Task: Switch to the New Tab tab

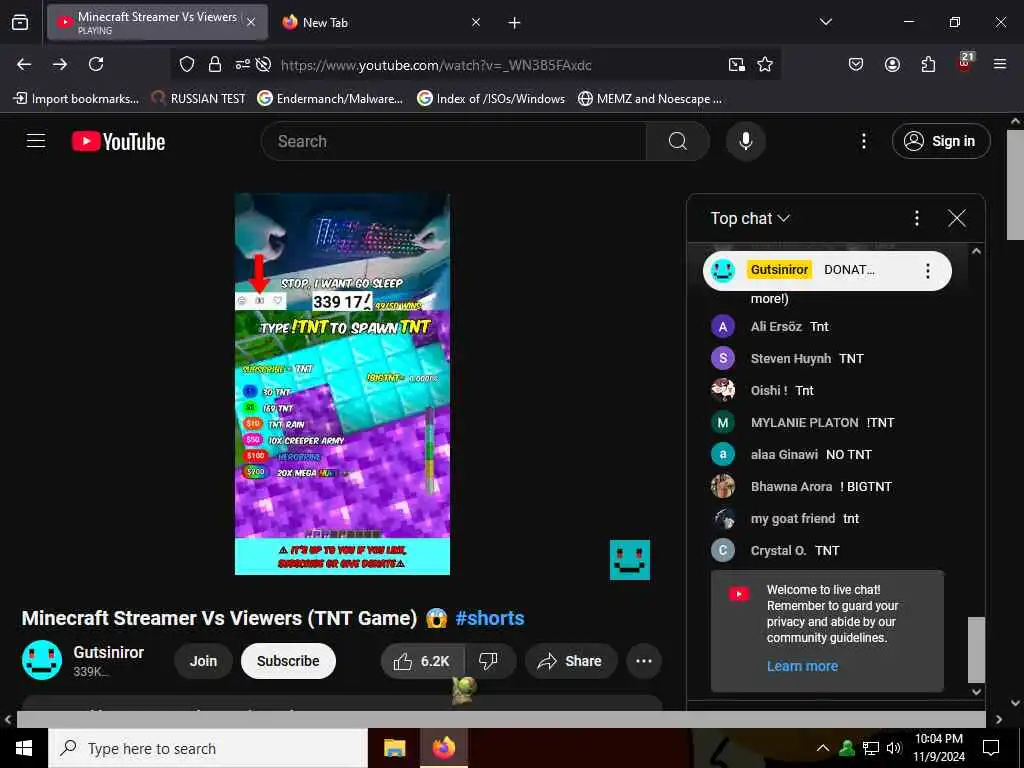Action: tap(381, 23)
